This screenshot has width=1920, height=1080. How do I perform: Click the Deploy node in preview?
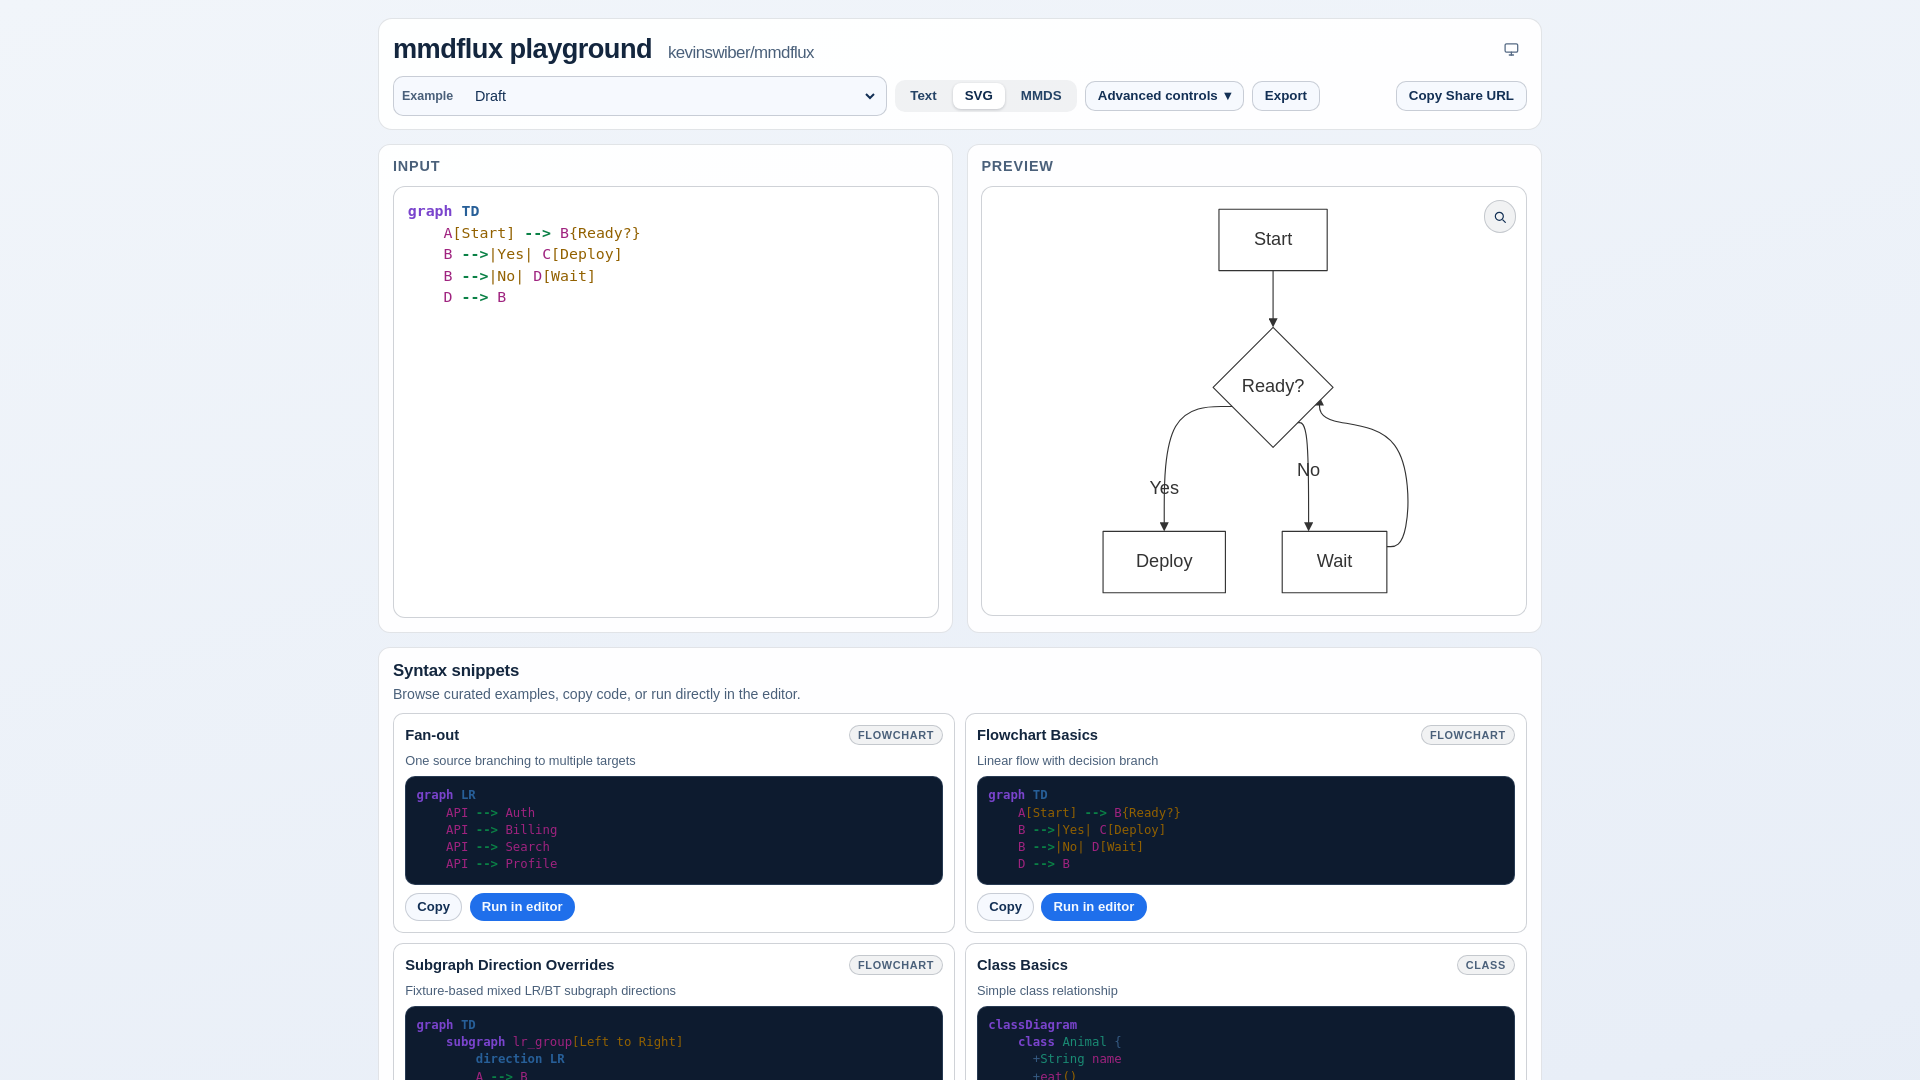(x=1163, y=561)
